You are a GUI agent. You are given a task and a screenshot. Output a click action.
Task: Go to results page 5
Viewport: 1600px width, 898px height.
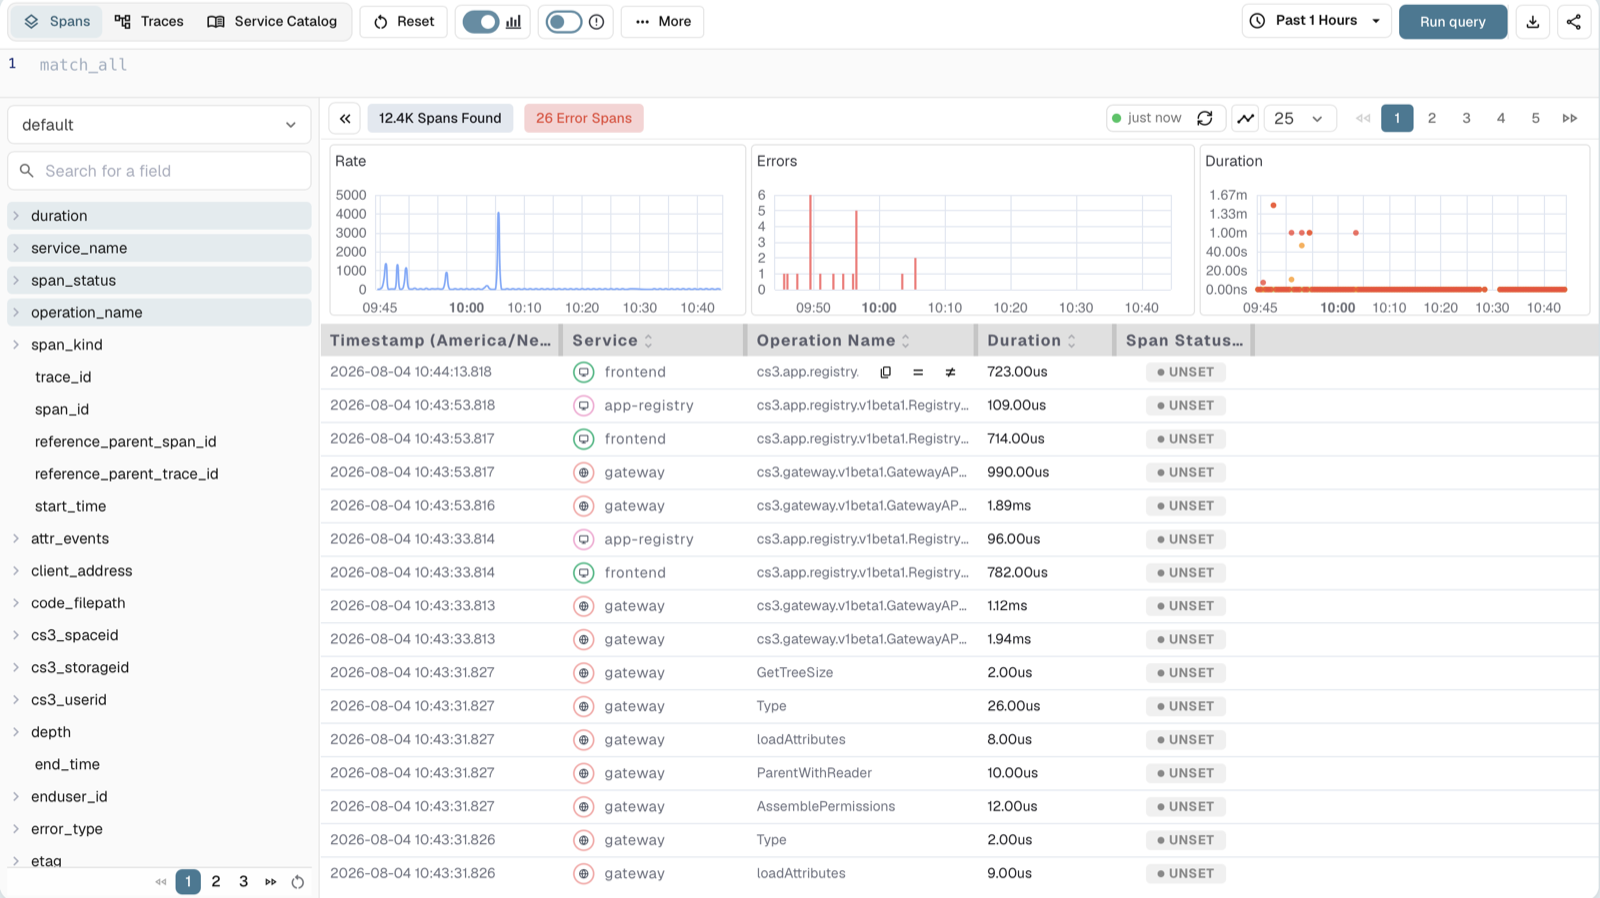pos(1535,118)
